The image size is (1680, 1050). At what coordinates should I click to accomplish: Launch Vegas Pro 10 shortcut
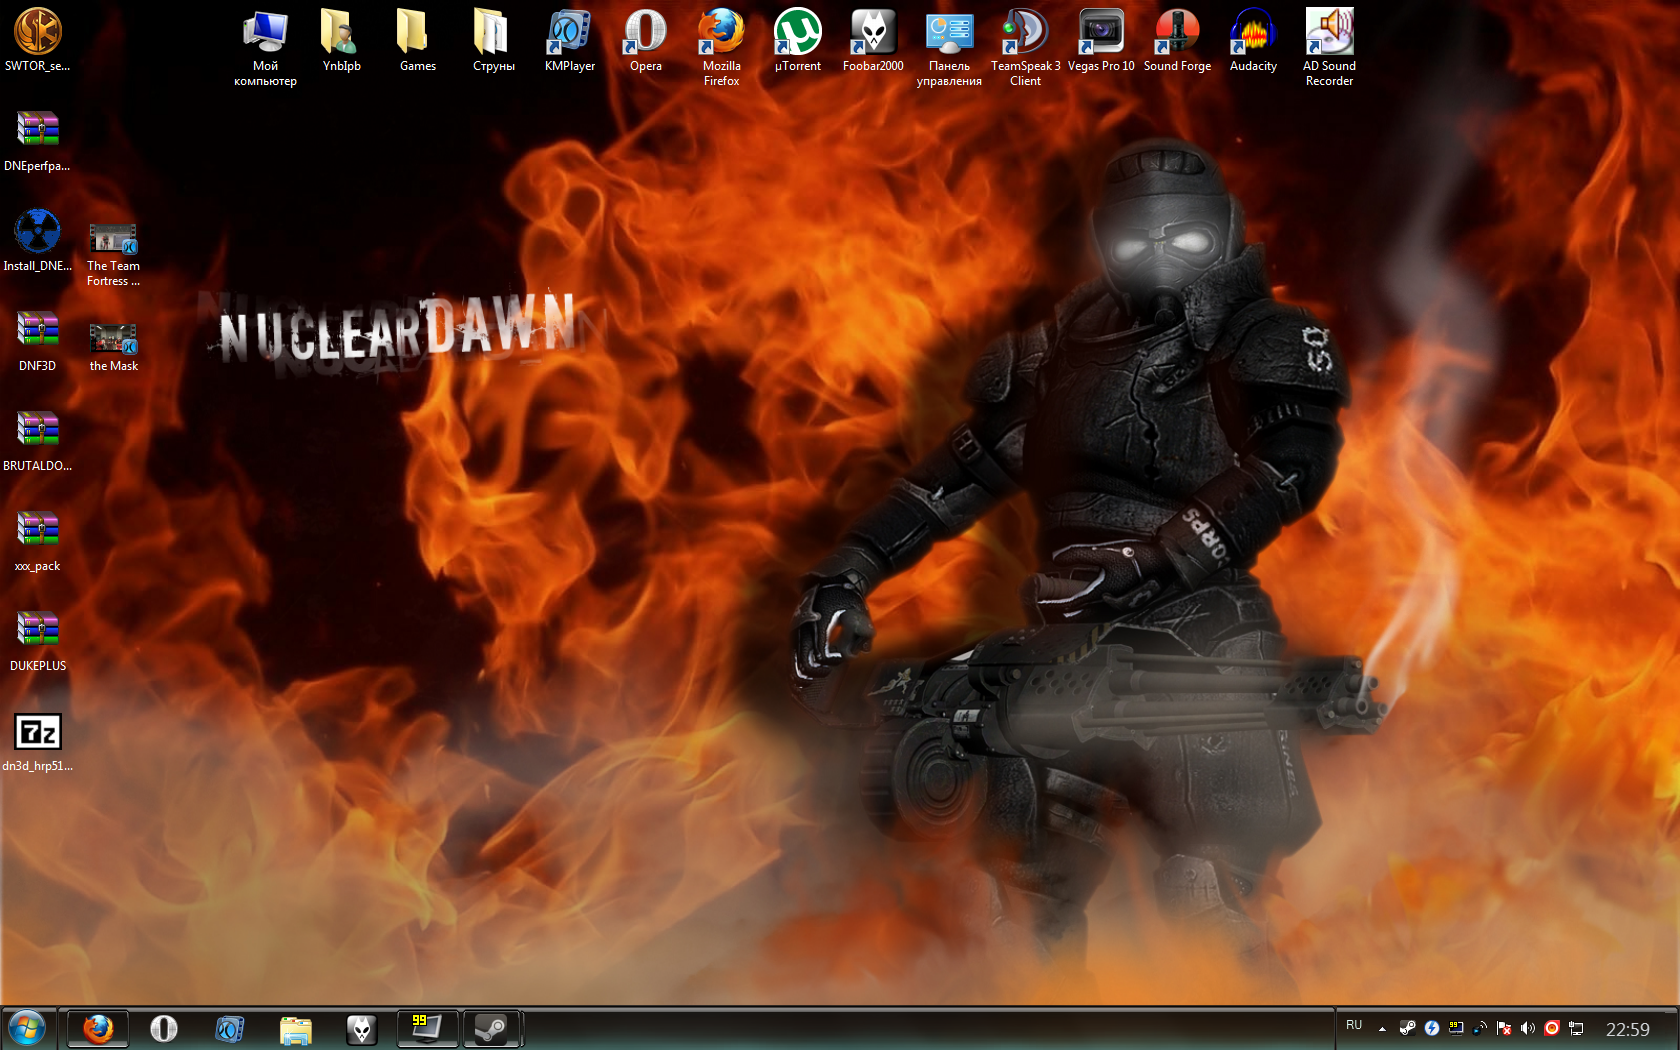(1102, 40)
